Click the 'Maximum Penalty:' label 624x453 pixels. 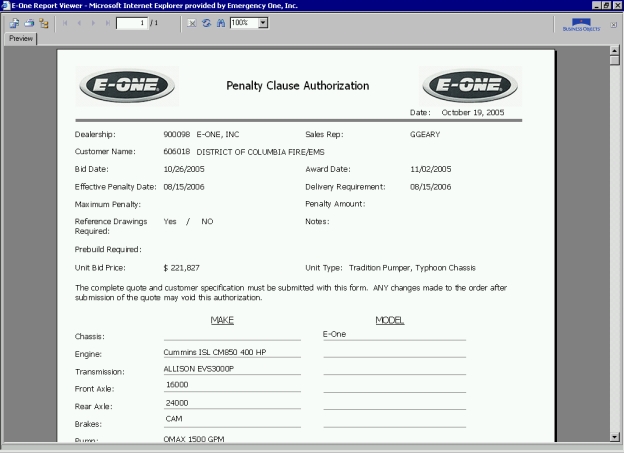pyautogui.click(x=108, y=205)
